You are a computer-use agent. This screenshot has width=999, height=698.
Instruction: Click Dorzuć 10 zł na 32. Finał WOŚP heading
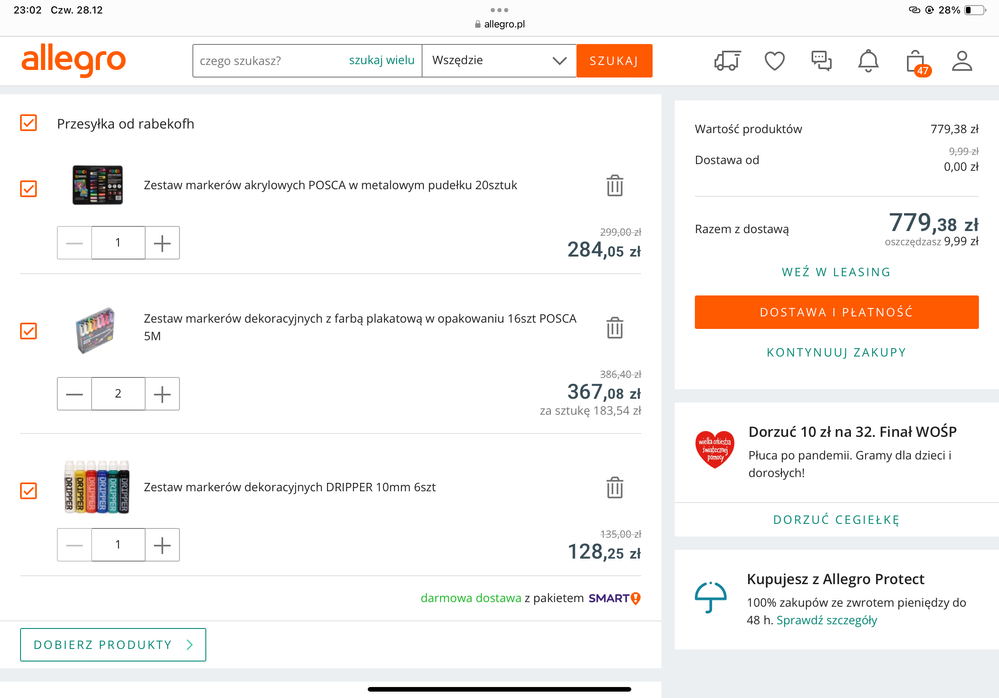click(852, 432)
